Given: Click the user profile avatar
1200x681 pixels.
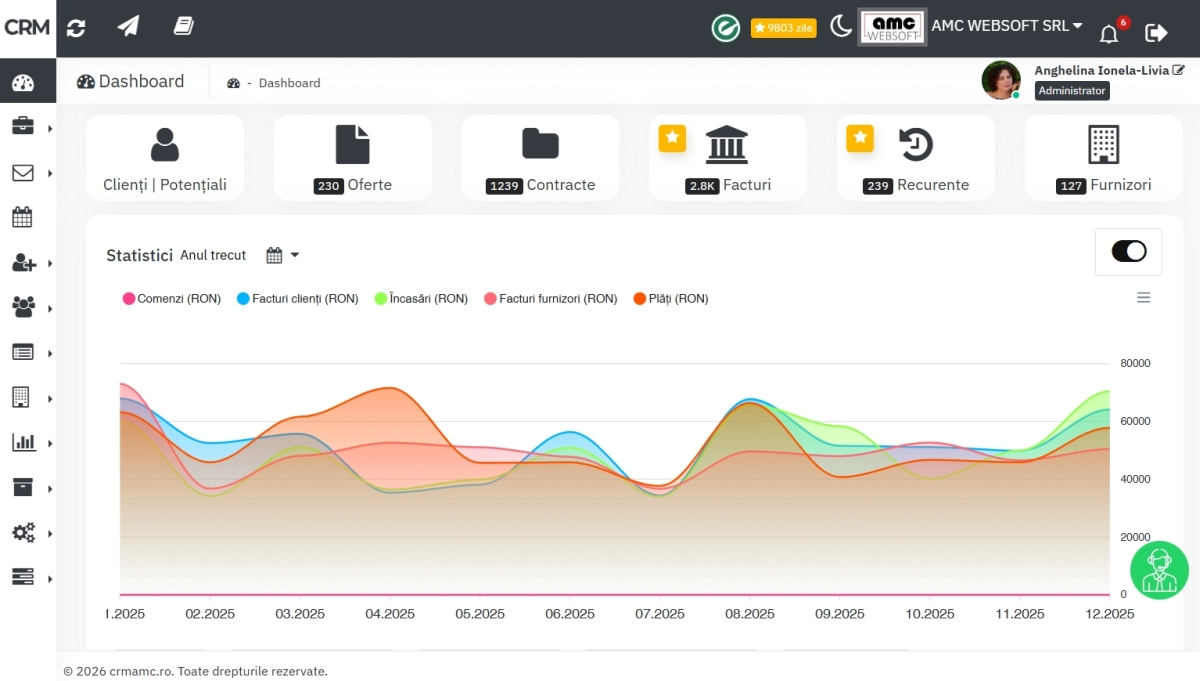Looking at the screenshot, I should (1001, 80).
